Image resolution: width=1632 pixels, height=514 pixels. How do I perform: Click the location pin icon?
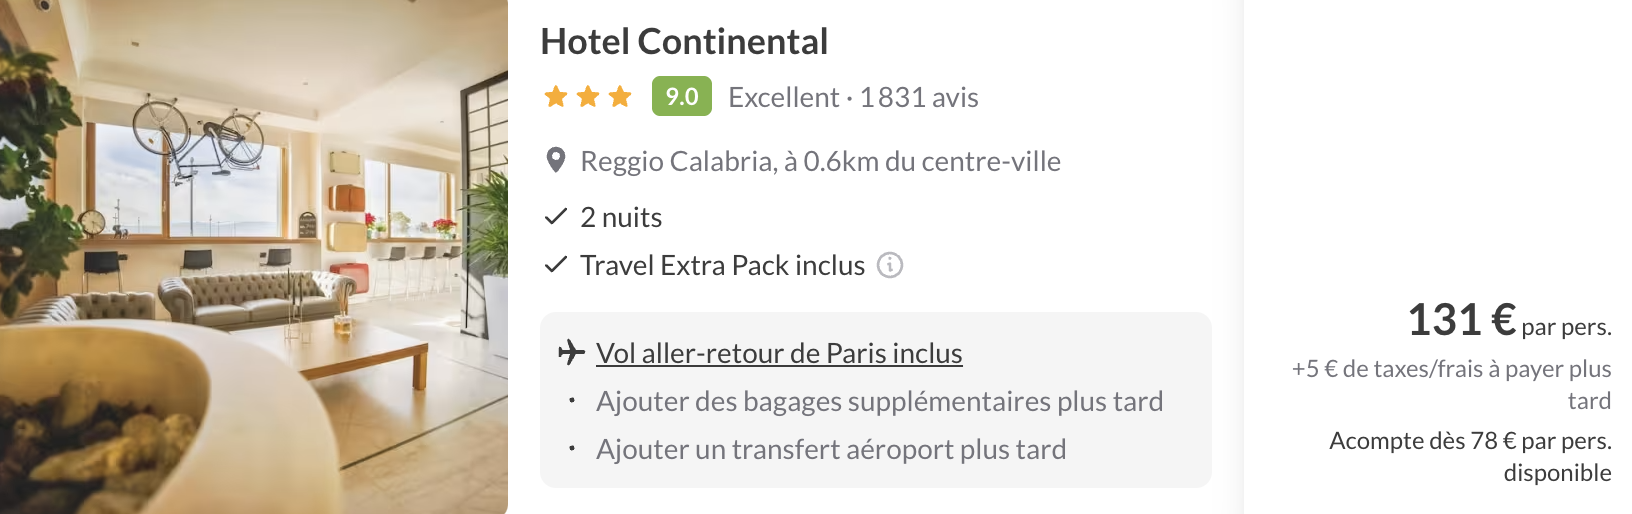coord(556,161)
